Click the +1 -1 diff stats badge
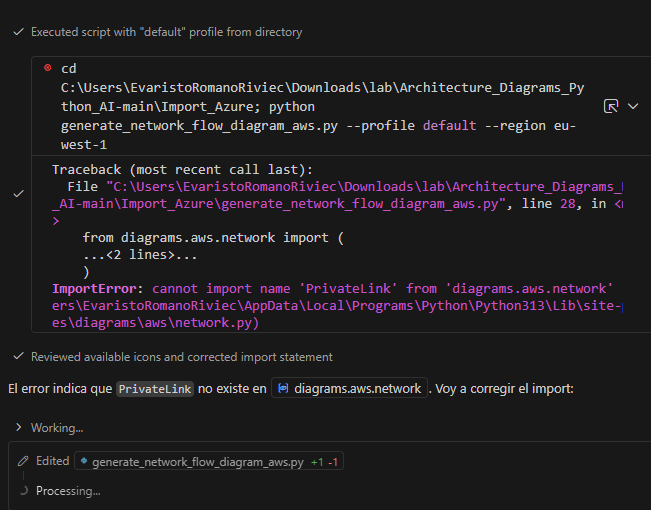651x510 pixels. point(327,462)
